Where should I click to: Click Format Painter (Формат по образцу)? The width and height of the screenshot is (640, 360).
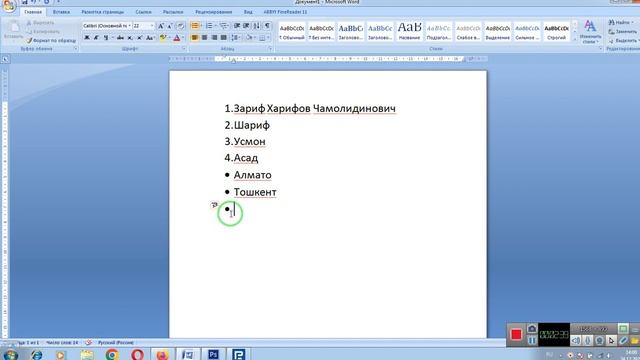click(51, 40)
